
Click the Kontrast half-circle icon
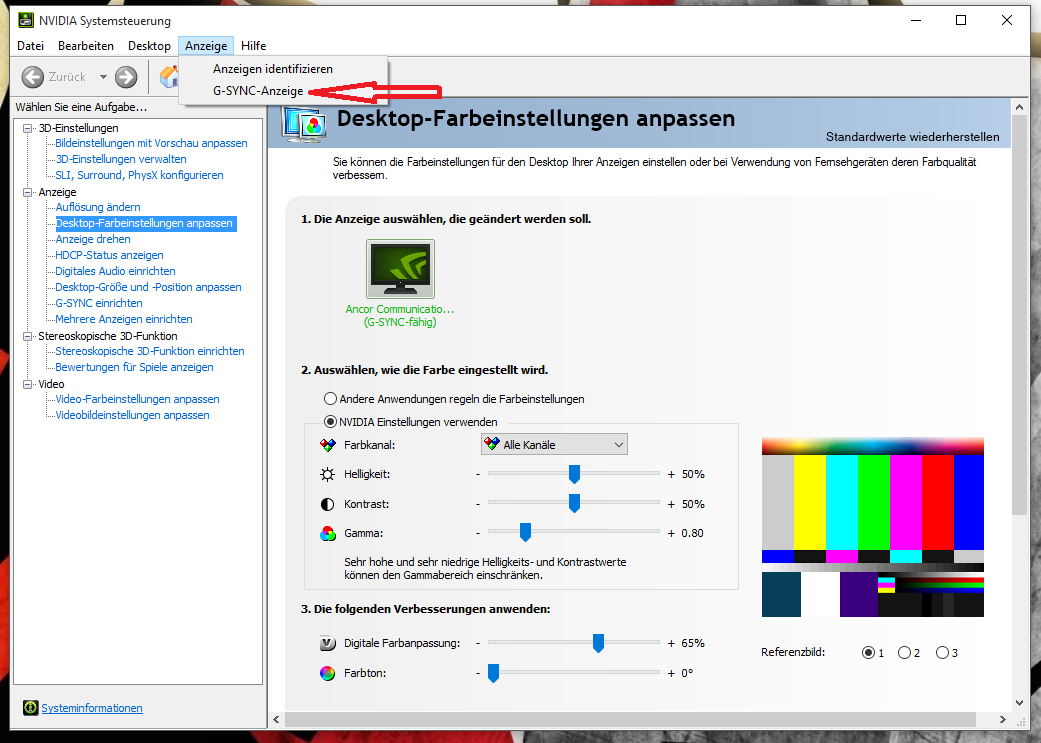click(327, 504)
